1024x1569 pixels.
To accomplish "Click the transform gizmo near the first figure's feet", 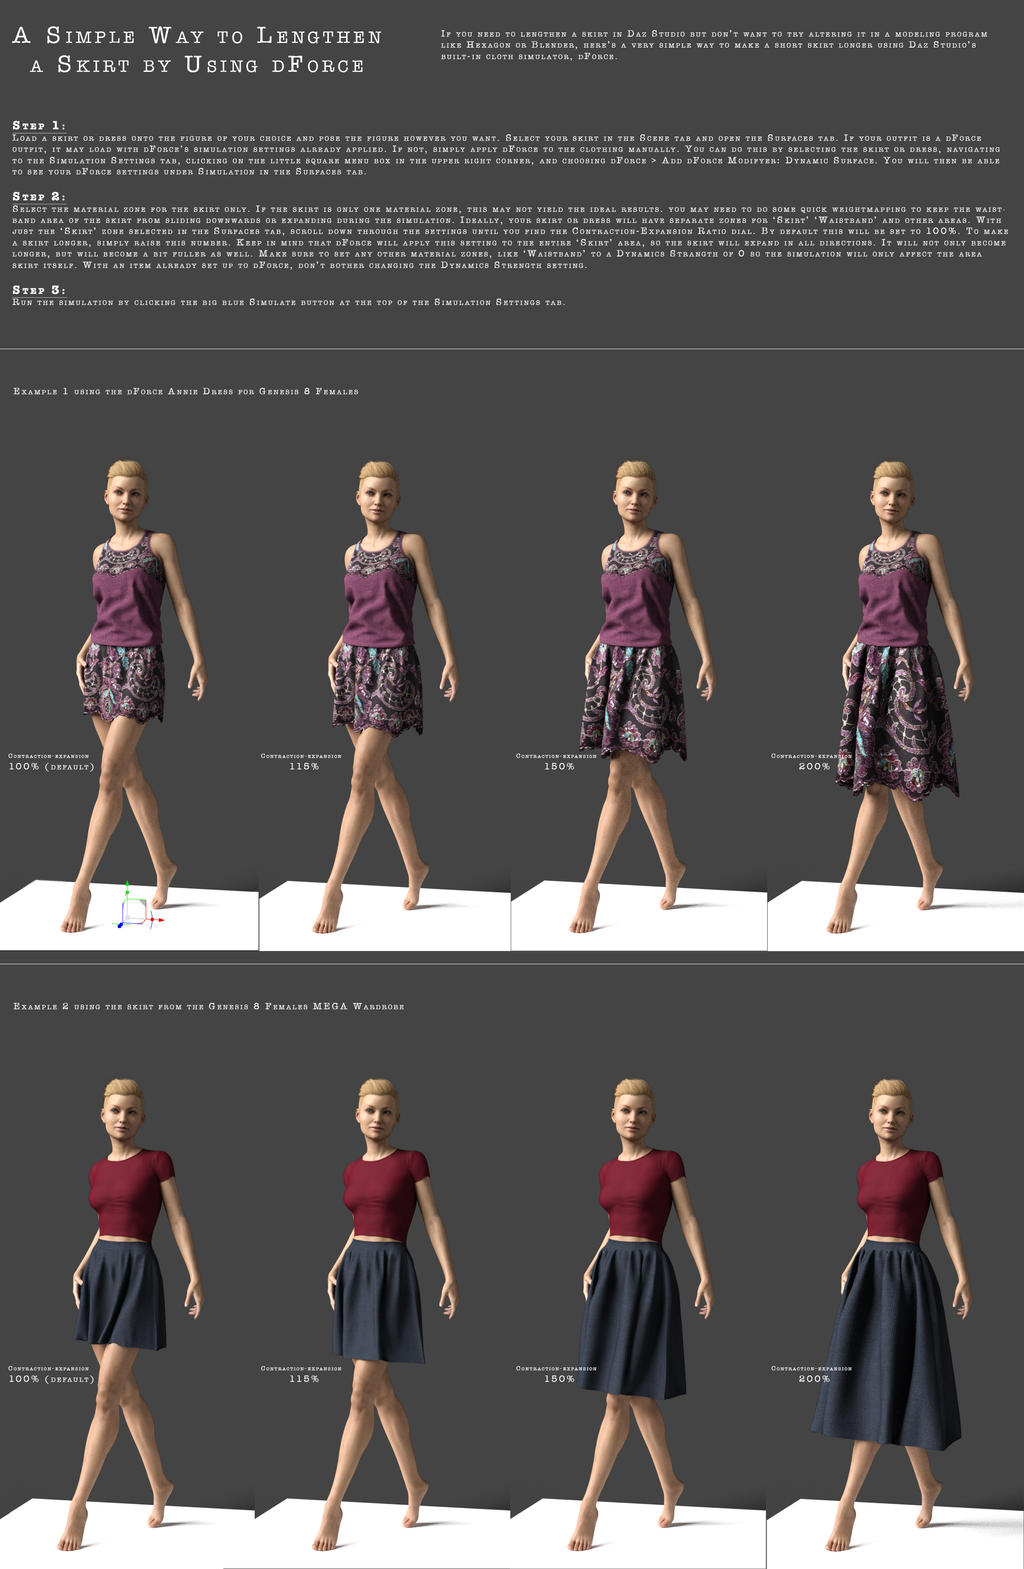I will (138, 906).
